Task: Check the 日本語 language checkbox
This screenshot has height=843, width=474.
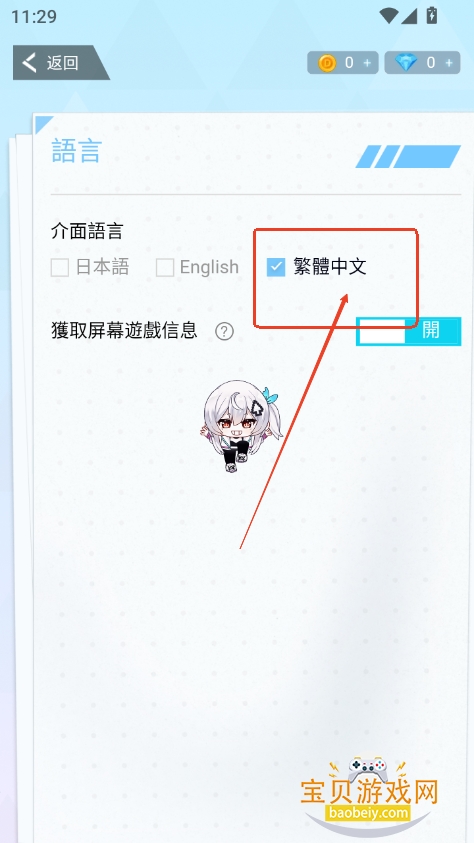Action: tap(60, 267)
